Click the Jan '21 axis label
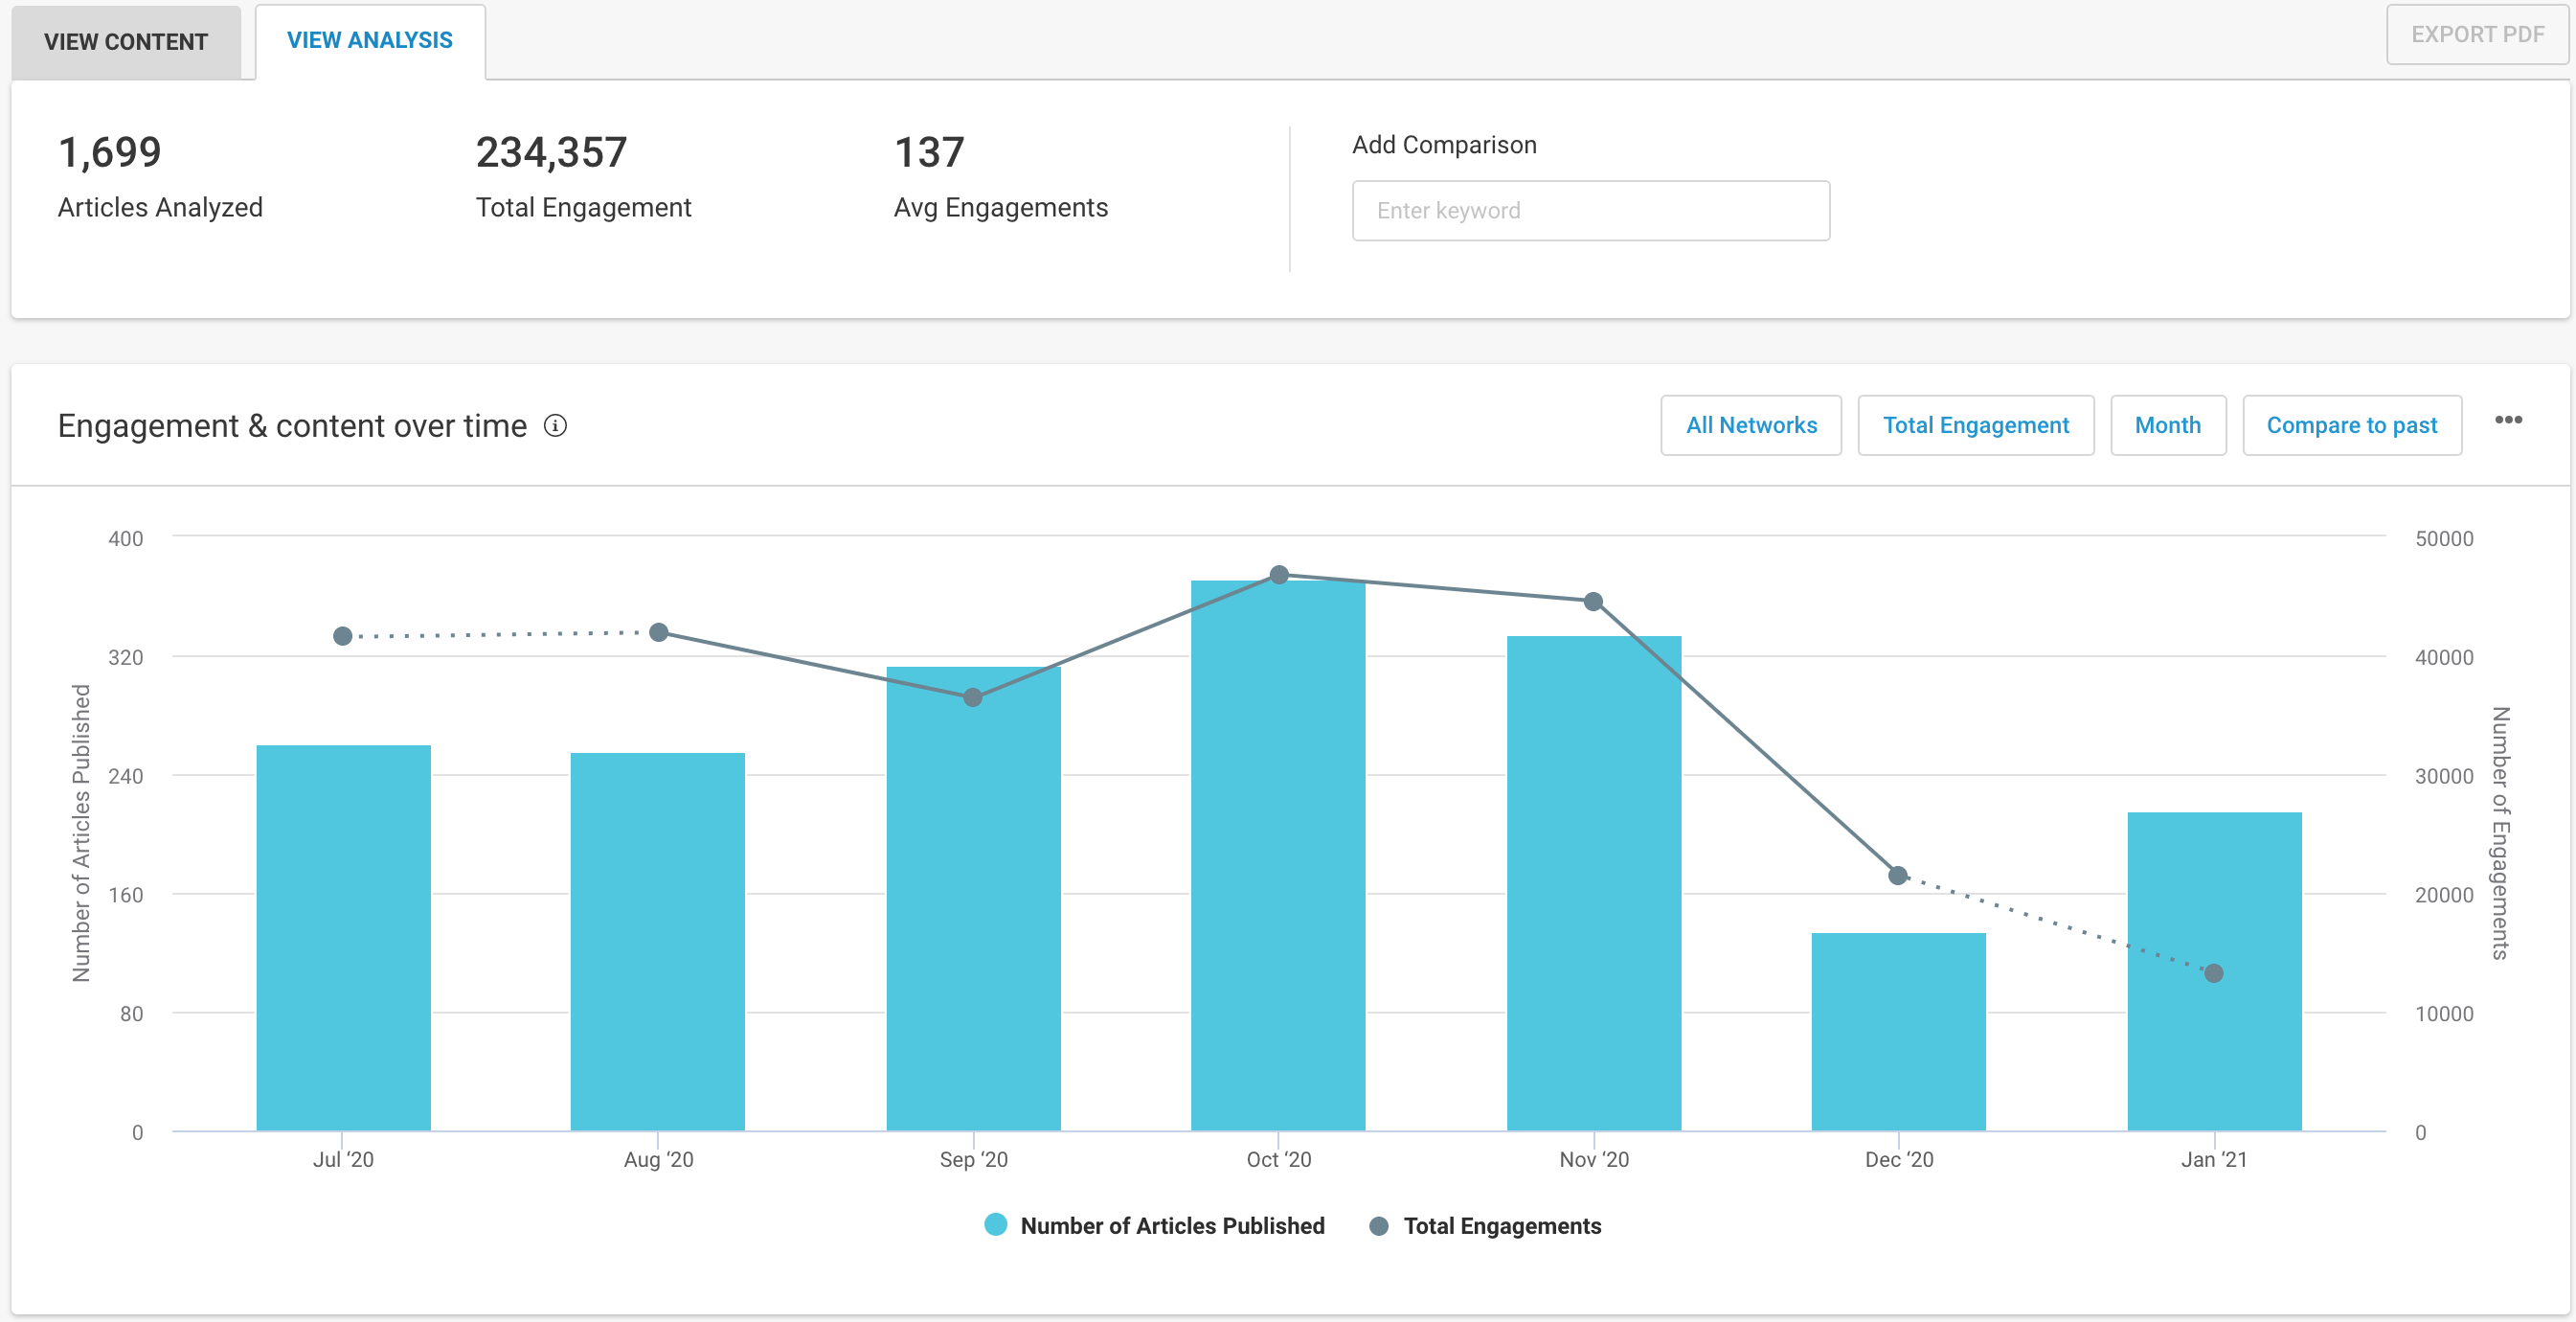 (2214, 1160)
